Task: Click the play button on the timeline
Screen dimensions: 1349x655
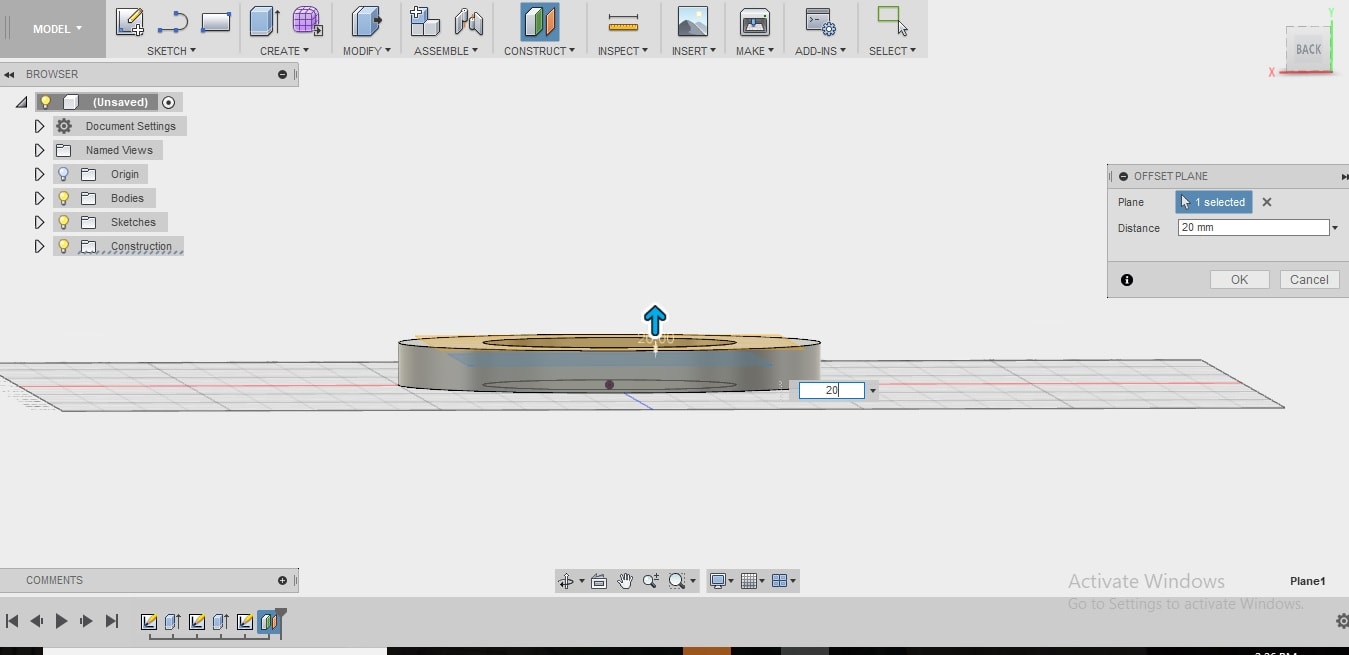Action: (x=61, y=621)
